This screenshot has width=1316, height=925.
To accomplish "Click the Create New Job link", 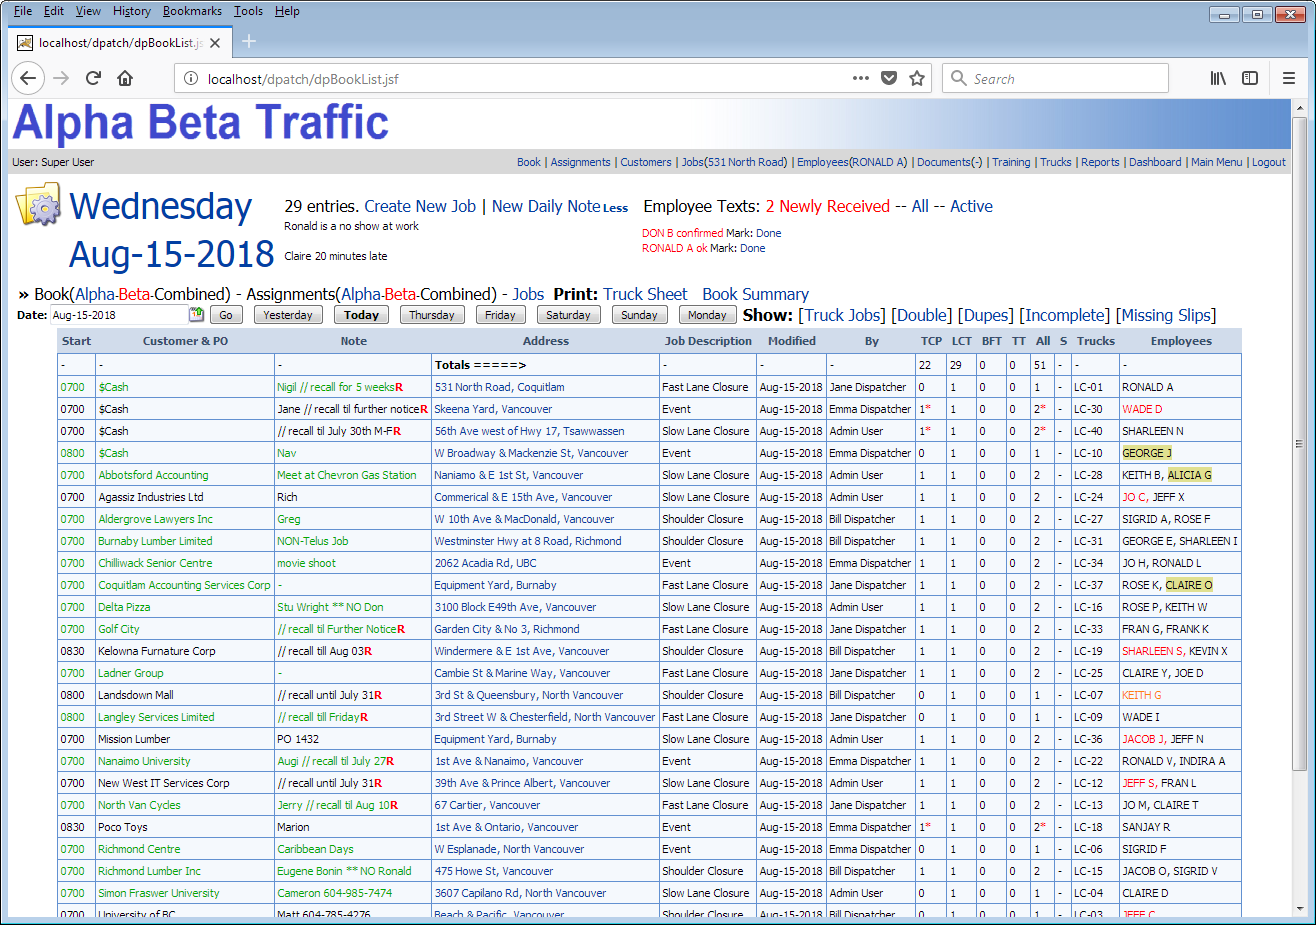I will [x=420, y=206].
